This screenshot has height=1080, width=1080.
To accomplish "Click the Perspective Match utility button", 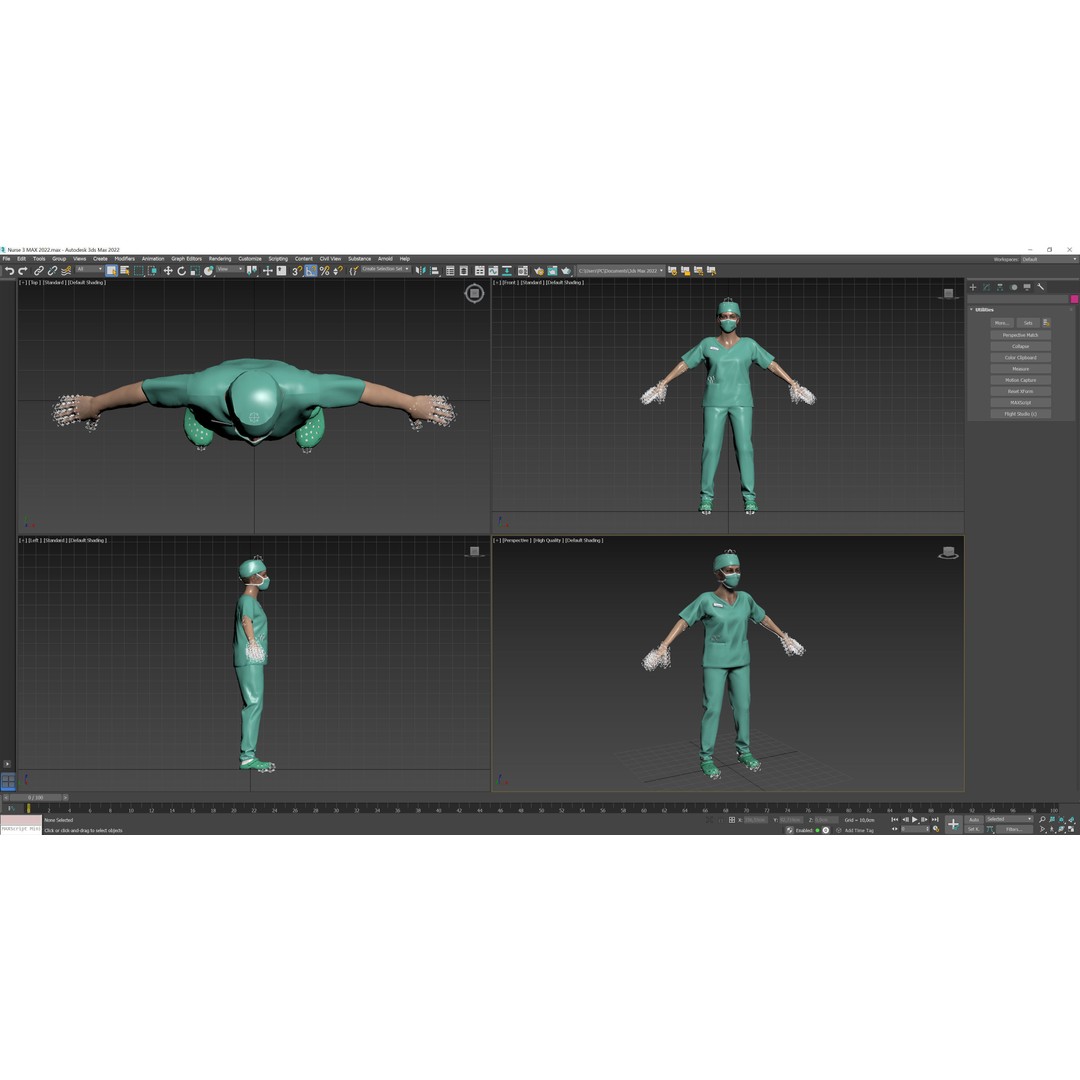I will tap(1021, 335).
